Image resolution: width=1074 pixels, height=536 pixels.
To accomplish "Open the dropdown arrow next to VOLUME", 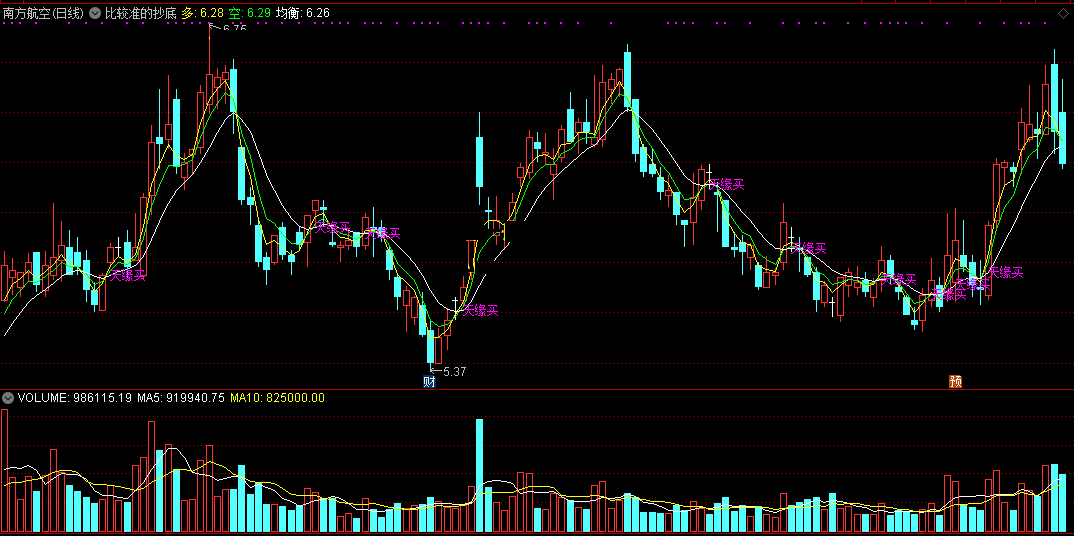I will [x=8, y=397].
